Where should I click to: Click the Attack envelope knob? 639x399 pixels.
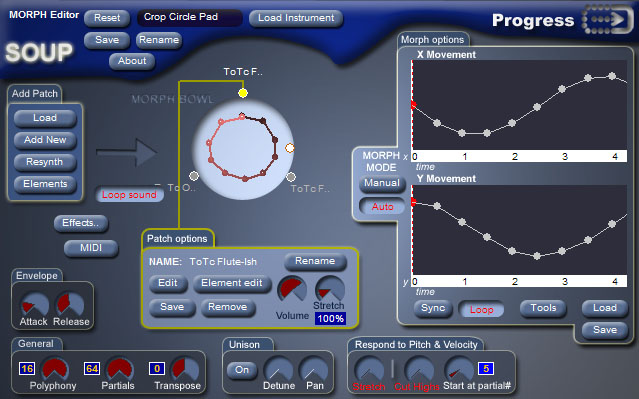35,304
